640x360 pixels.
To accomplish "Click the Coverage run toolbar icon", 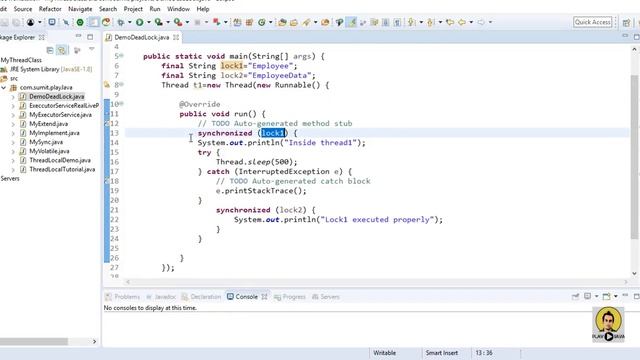I will 158,22.
